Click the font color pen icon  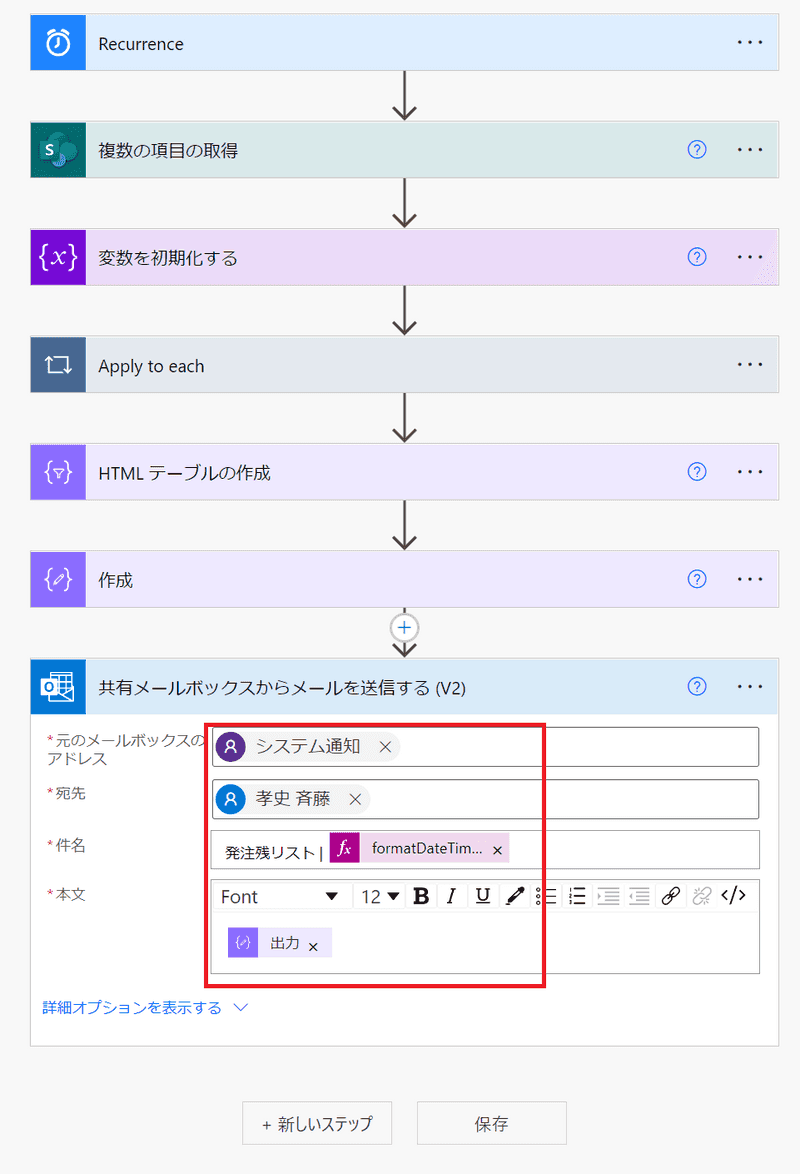(515, 896)
